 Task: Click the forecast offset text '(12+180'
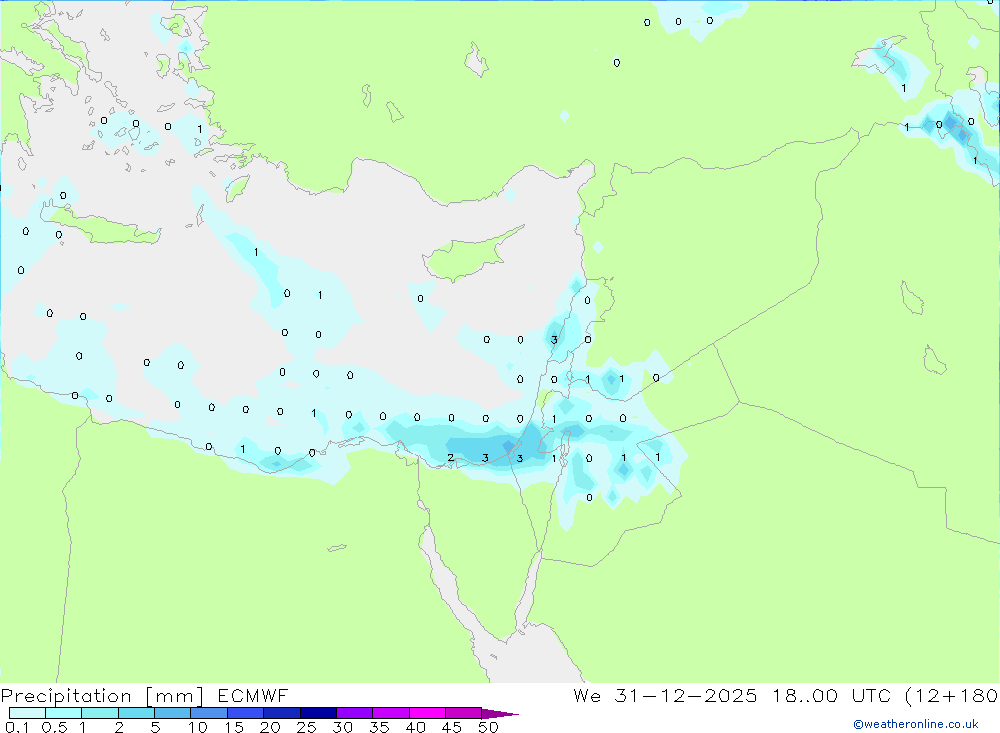coord(952,695)
